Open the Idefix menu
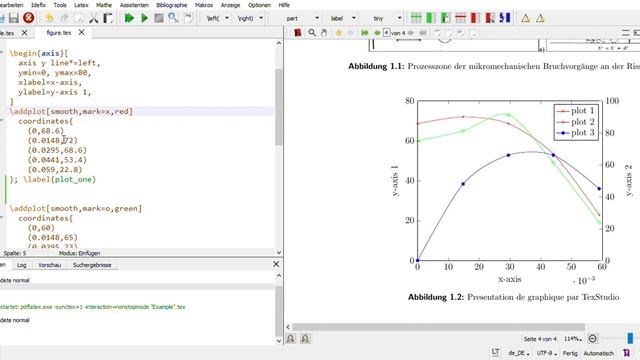 (38, 5)
